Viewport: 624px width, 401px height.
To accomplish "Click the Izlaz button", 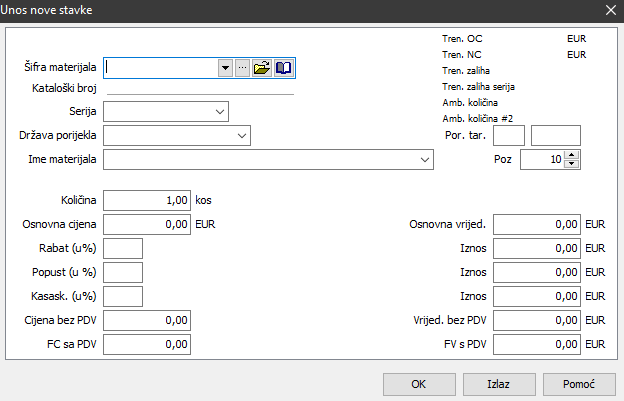I will click(498, 384).
